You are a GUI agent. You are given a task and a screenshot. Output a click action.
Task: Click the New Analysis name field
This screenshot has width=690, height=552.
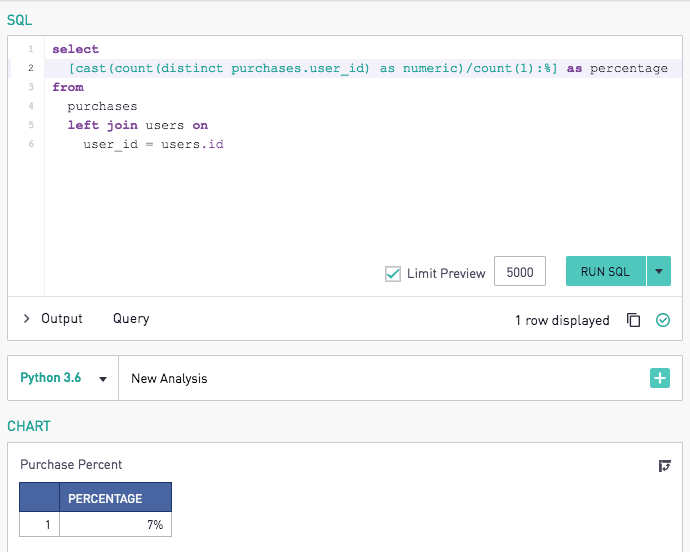tap(383, 378)
